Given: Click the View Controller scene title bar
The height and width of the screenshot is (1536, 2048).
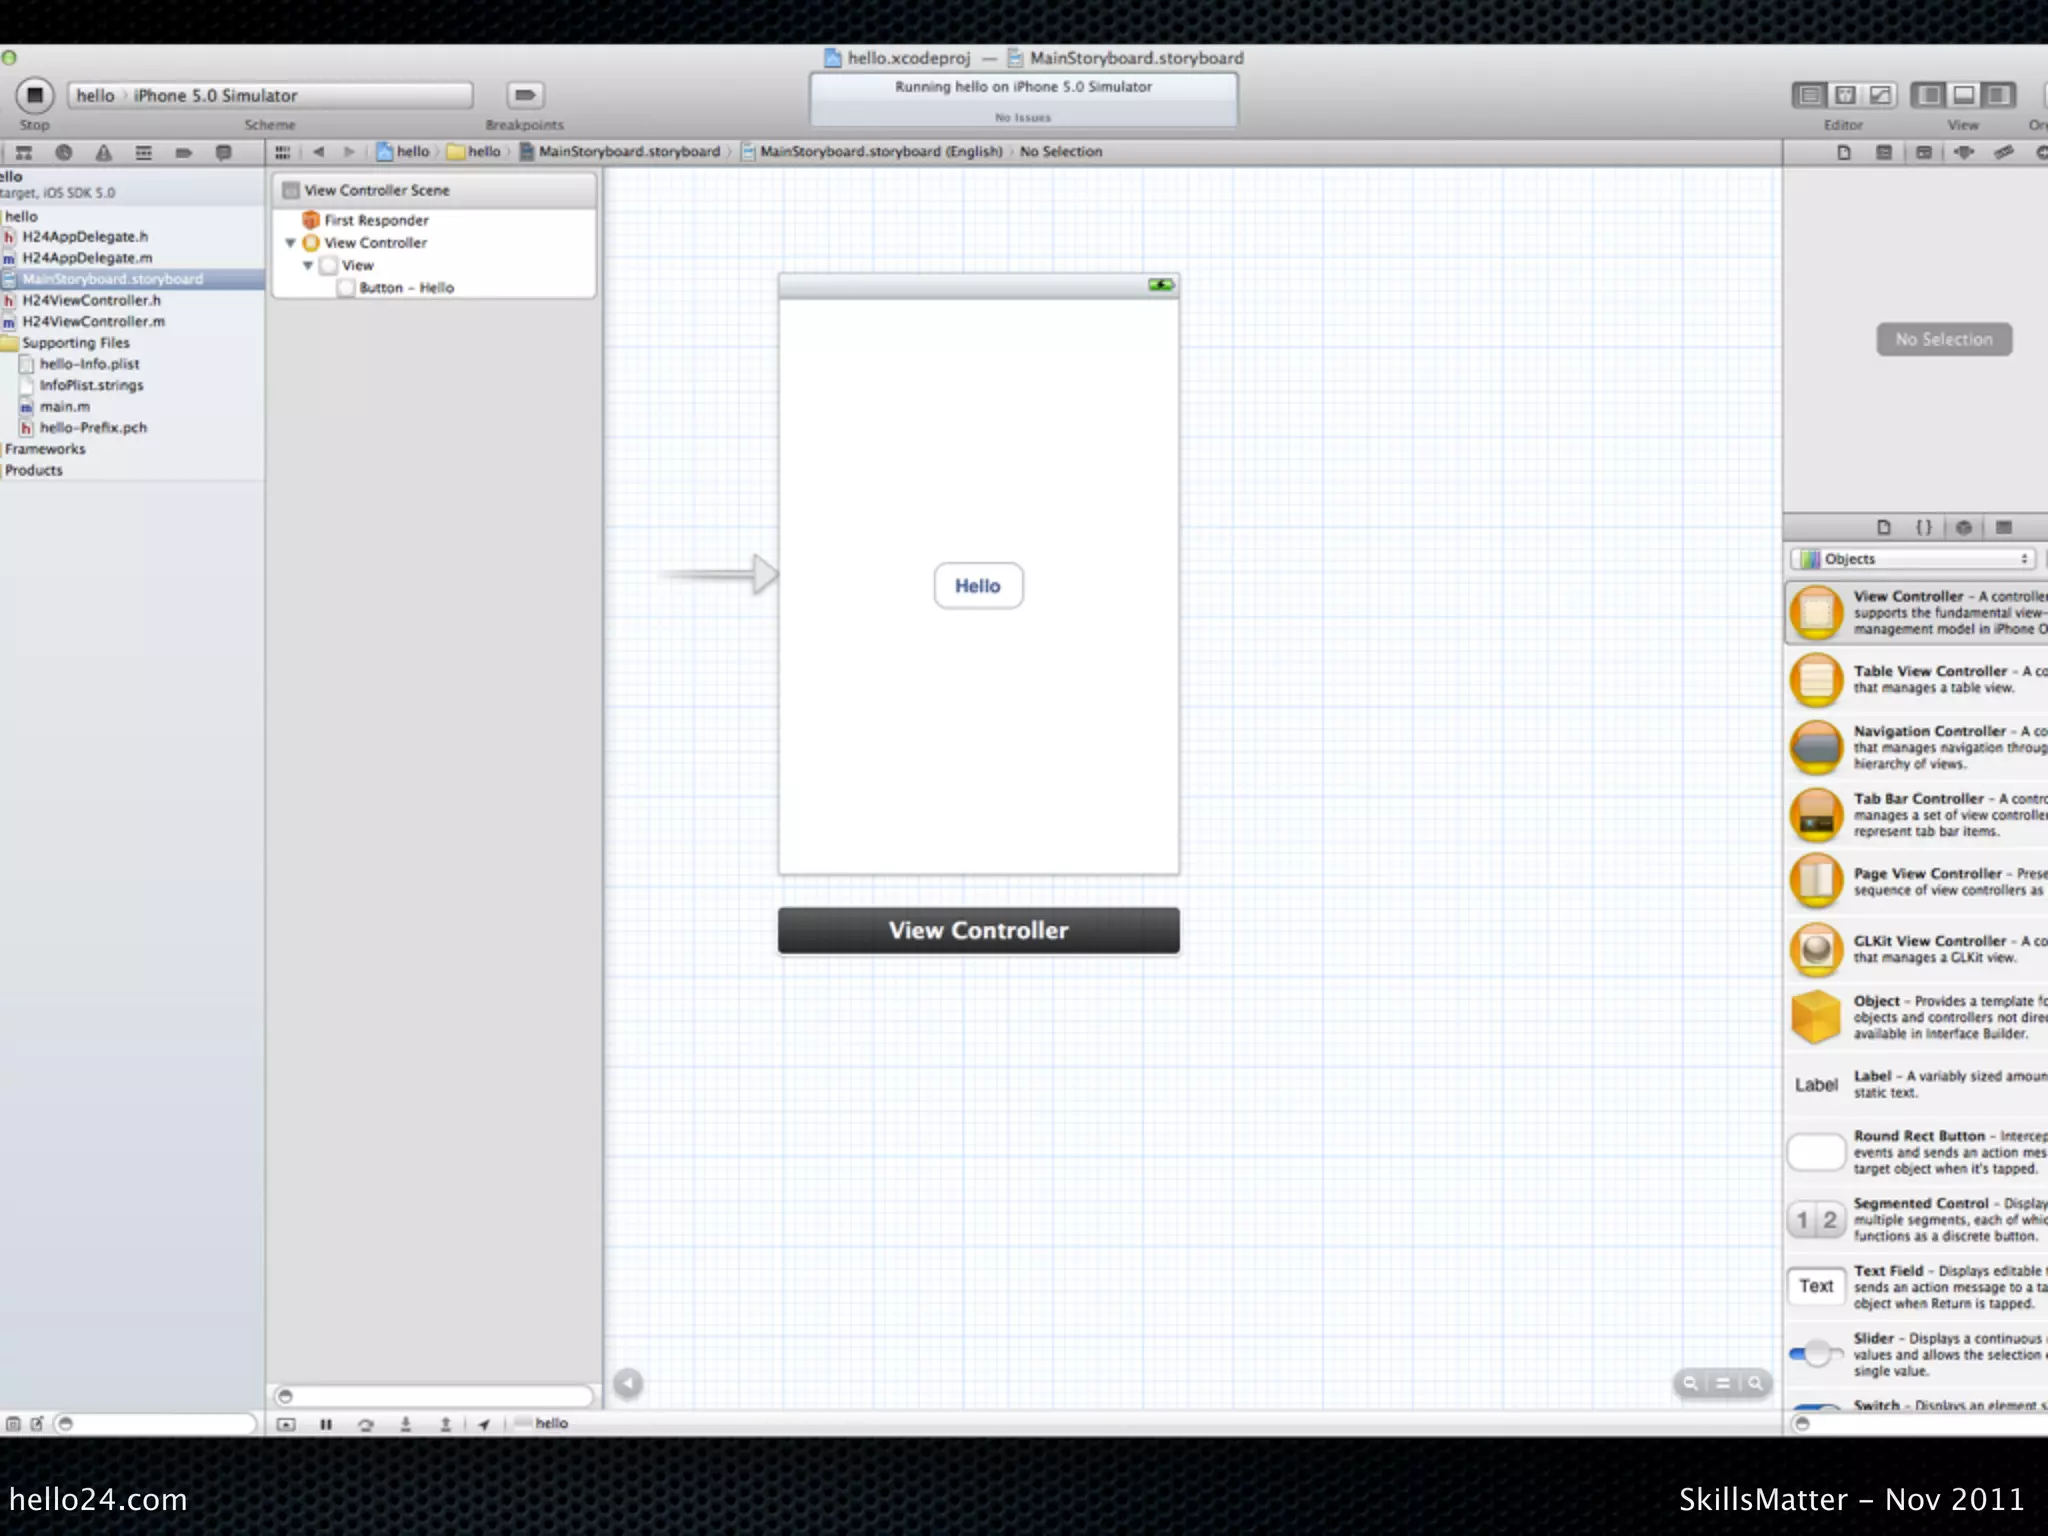Looking at the screenshot, I should pos(977,931).
